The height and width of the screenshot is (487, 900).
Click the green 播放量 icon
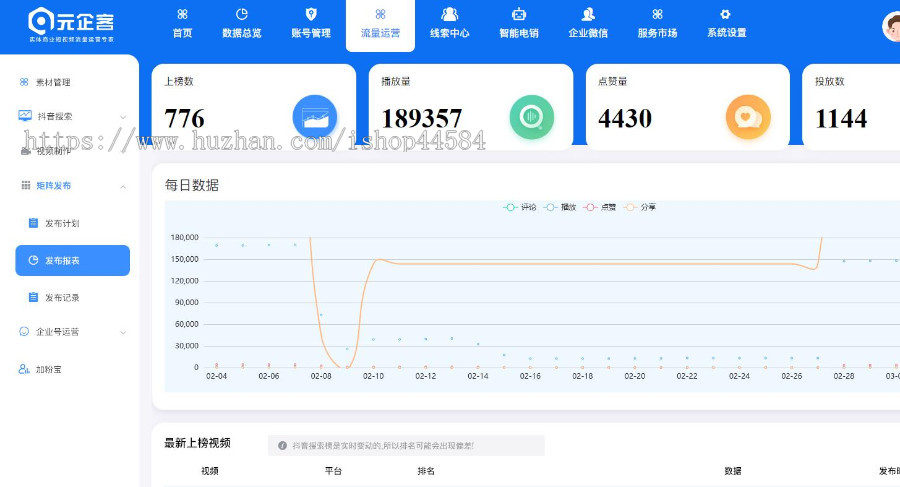[x=532, y=117]
